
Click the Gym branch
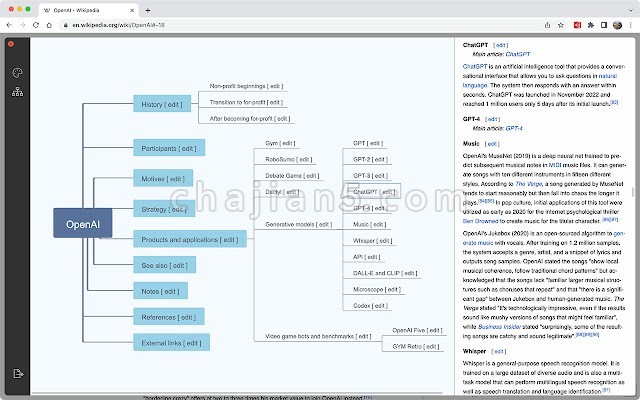coord(280,143)
